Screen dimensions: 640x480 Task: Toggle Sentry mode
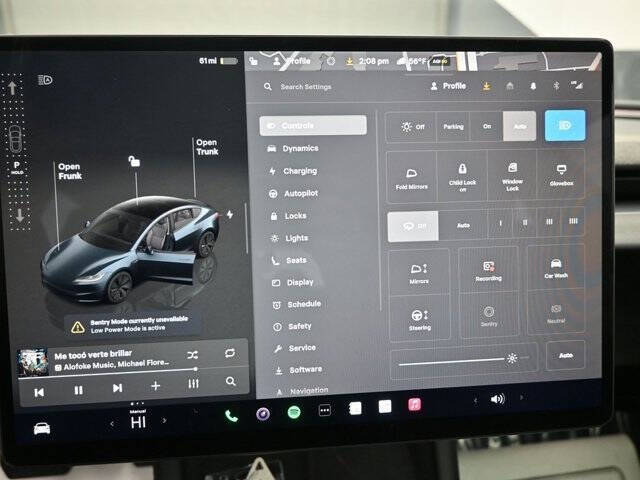(489, 316)
